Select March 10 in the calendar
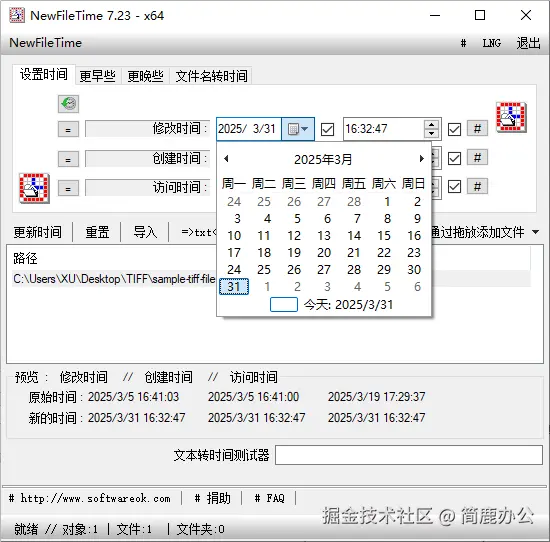This screenshot has width=550, height=542. [234, 235]
